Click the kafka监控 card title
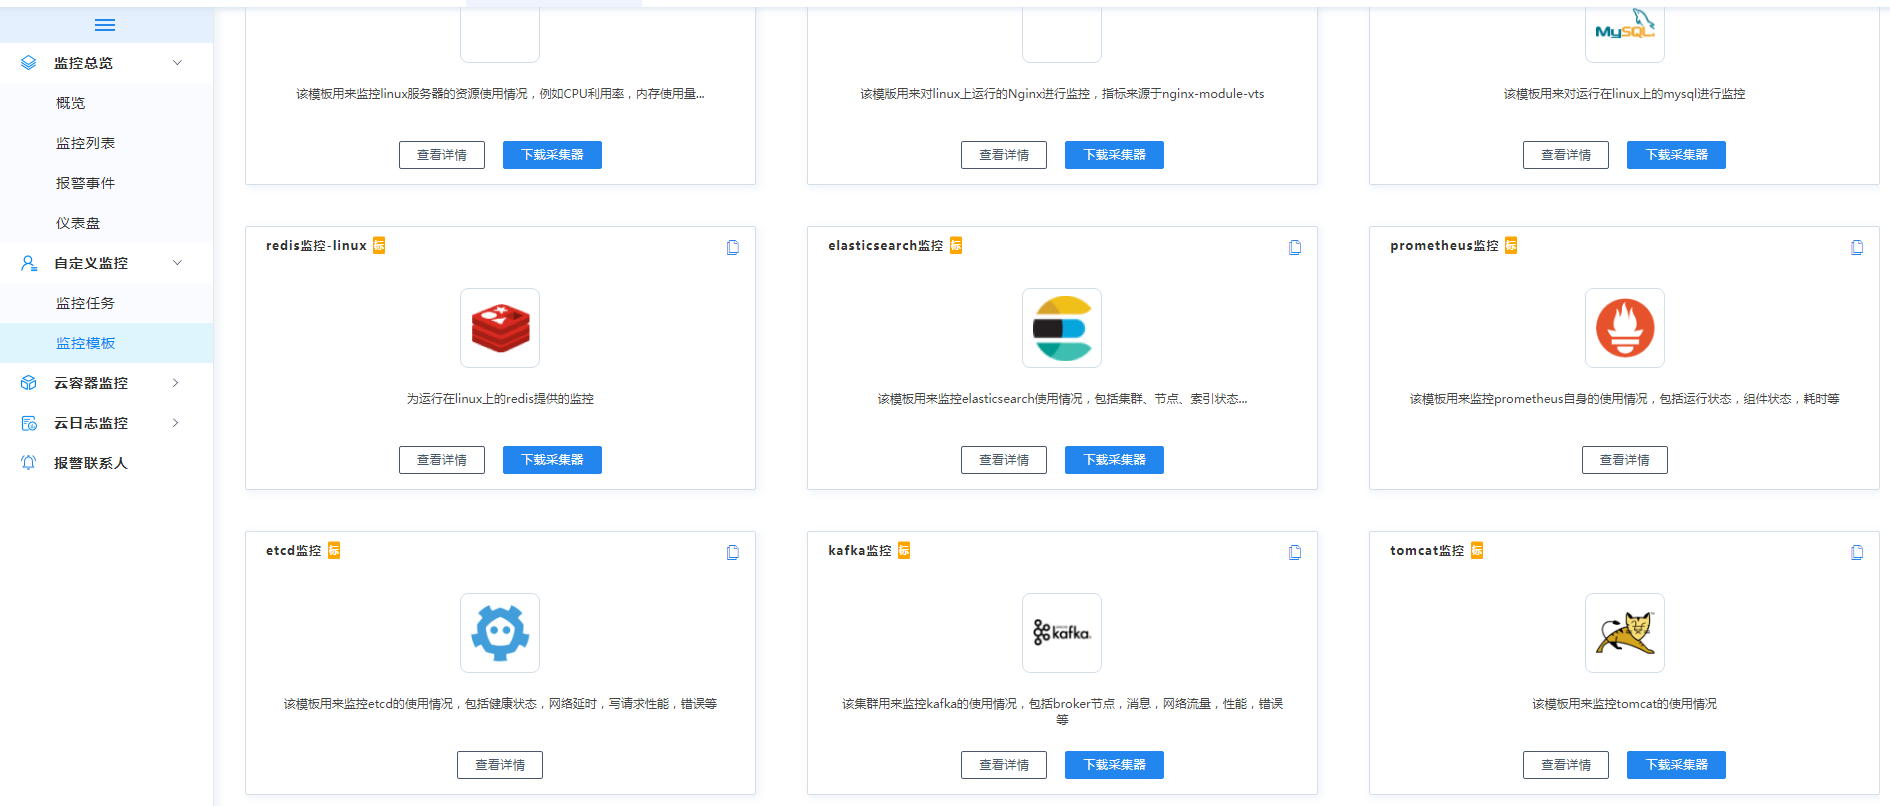This screenshot has height=806, width=1890. (859, 550)
